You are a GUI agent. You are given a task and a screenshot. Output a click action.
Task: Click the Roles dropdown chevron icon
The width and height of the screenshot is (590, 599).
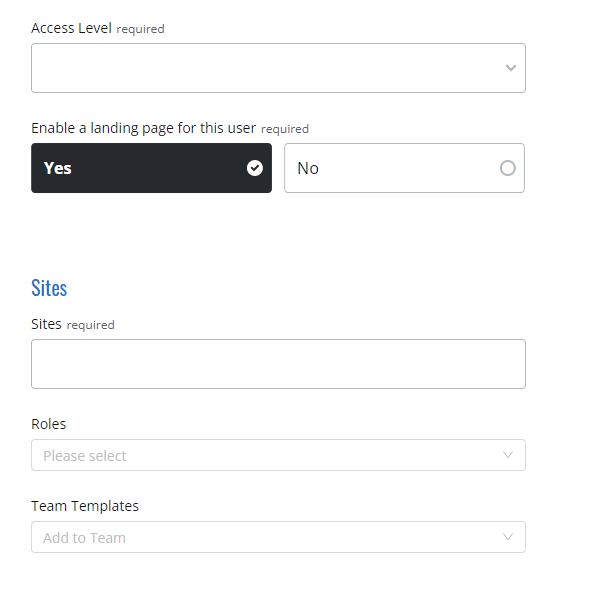(x=508, y=455)
